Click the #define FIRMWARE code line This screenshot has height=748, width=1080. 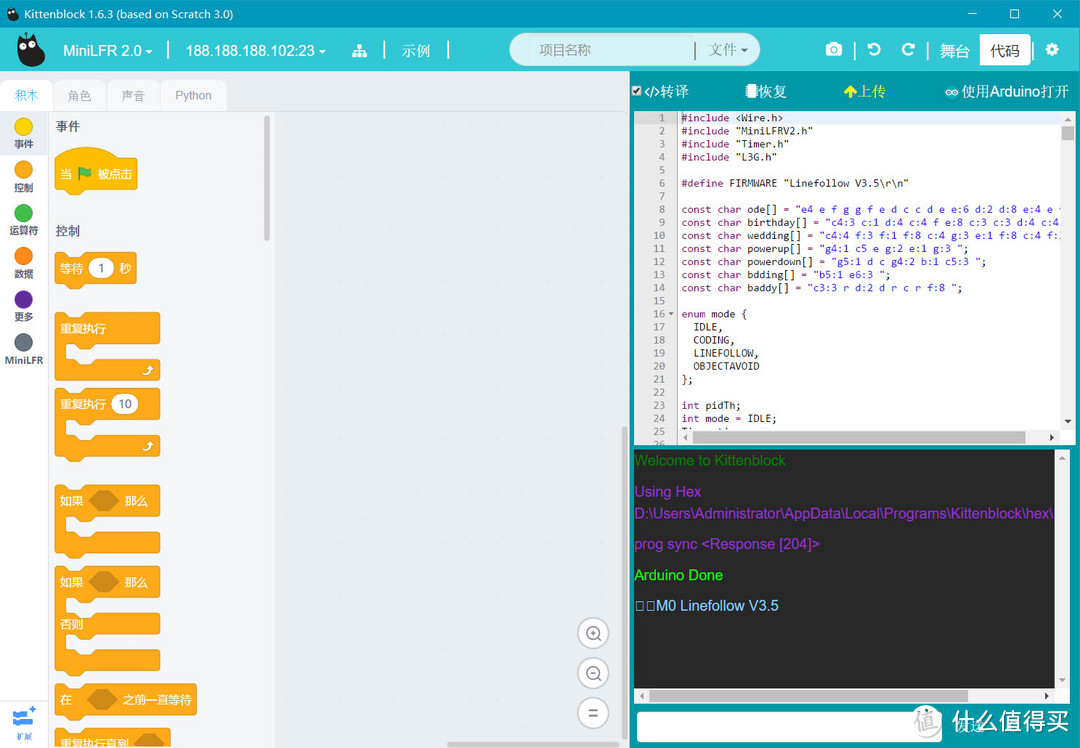[795, 183]
